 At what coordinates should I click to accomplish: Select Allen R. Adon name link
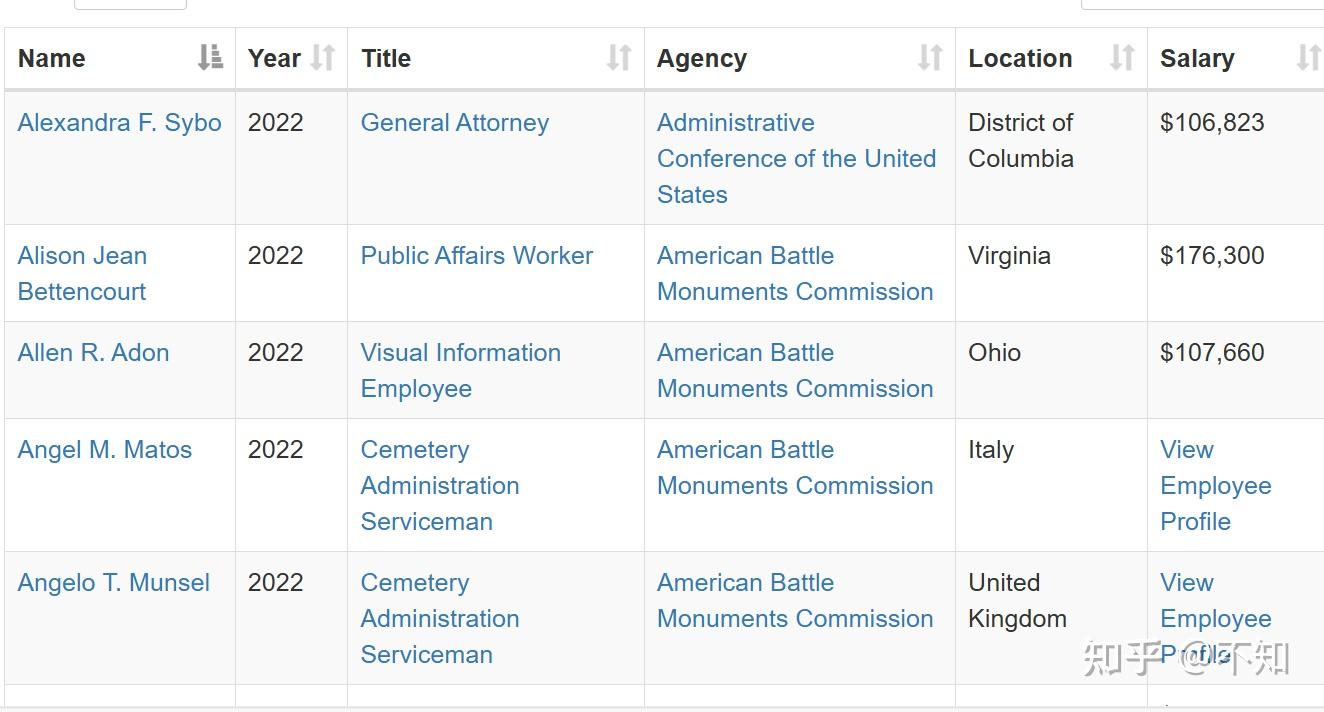coord(93,353)
